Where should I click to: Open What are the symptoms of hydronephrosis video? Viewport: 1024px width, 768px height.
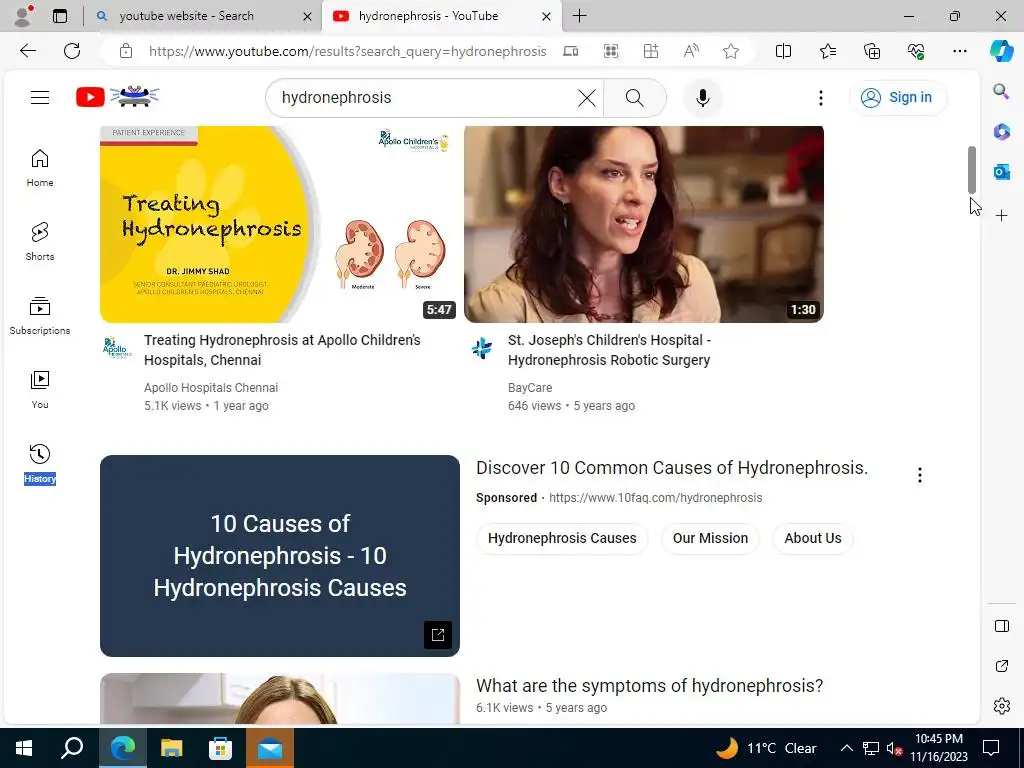649,686
